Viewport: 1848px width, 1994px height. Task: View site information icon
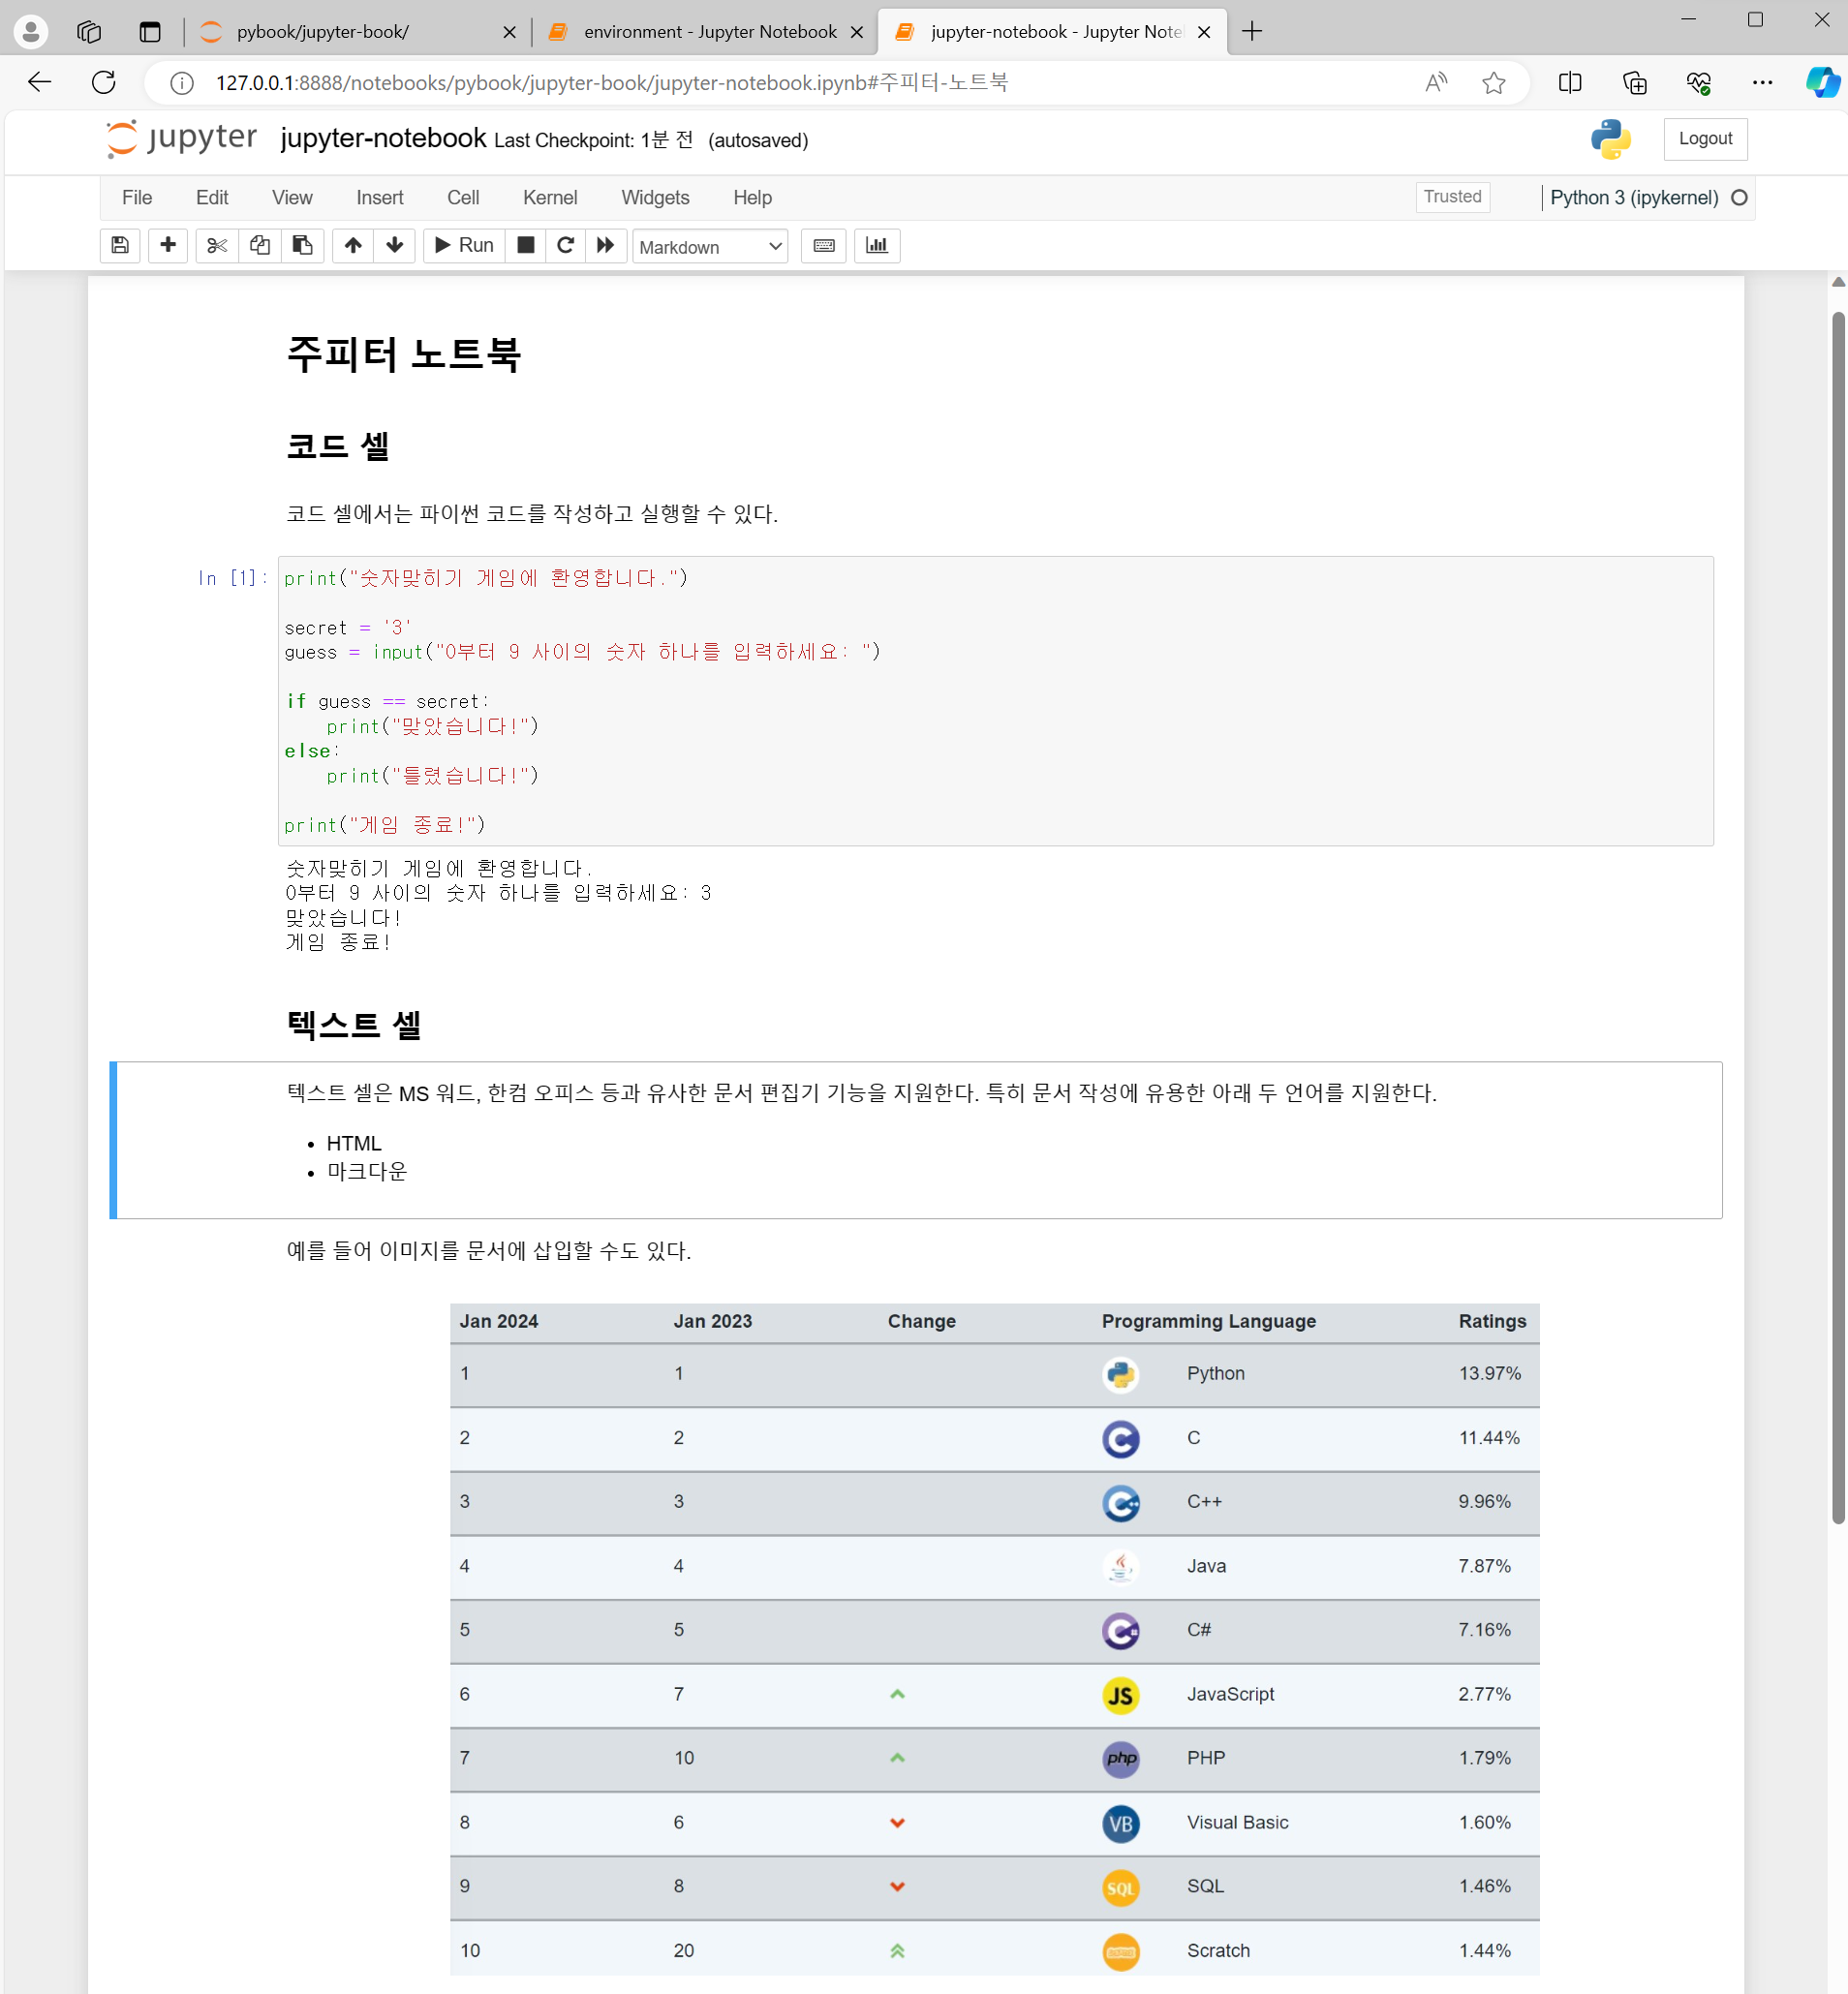pos(182,82)
